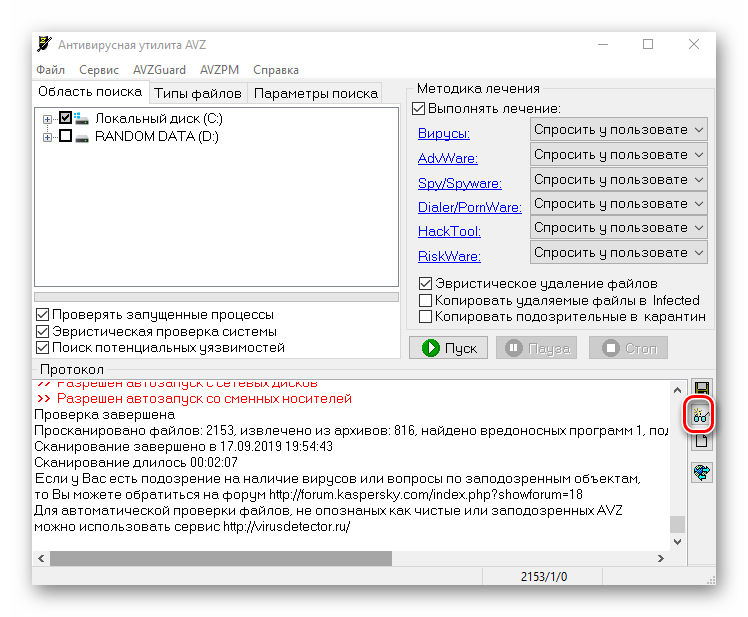Screen dimensions: 748x617
Task: Open the Spy/Spyware action dropdown
Action: pos(618,179)
